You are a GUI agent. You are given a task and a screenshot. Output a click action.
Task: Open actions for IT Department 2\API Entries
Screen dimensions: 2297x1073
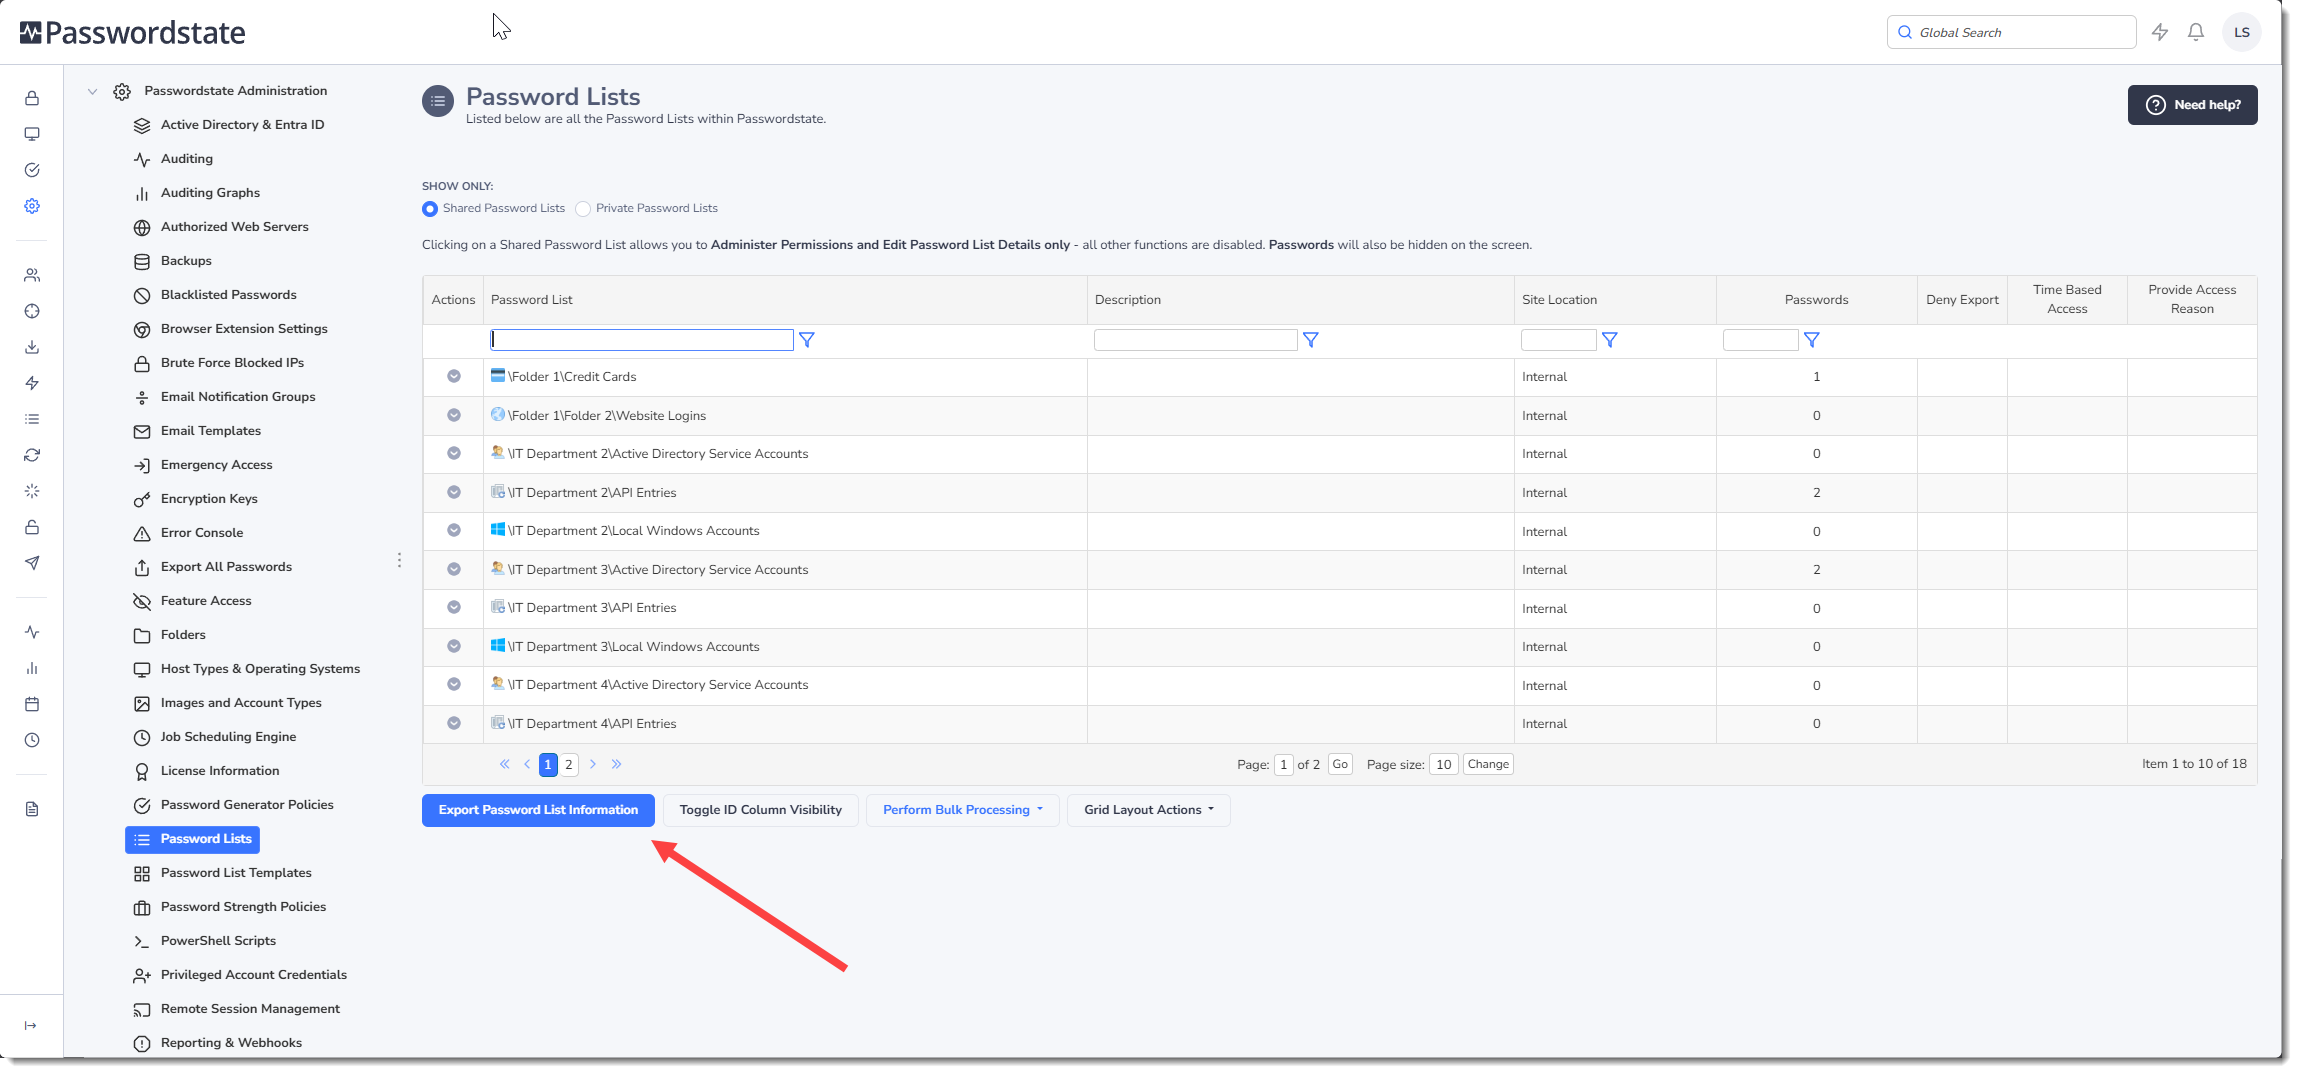454,492
